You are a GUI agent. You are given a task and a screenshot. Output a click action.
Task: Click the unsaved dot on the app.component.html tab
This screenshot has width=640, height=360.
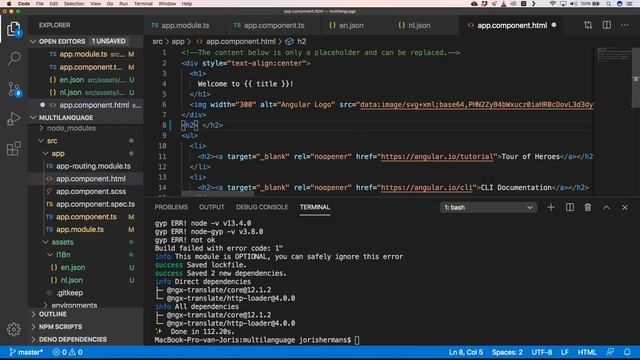coord(554,25)
